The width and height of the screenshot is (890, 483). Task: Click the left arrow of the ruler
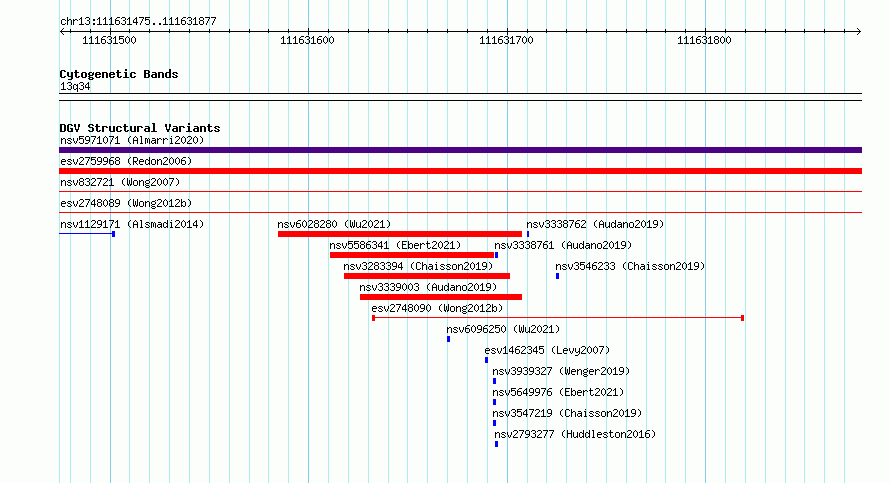(x=62, y=31)
